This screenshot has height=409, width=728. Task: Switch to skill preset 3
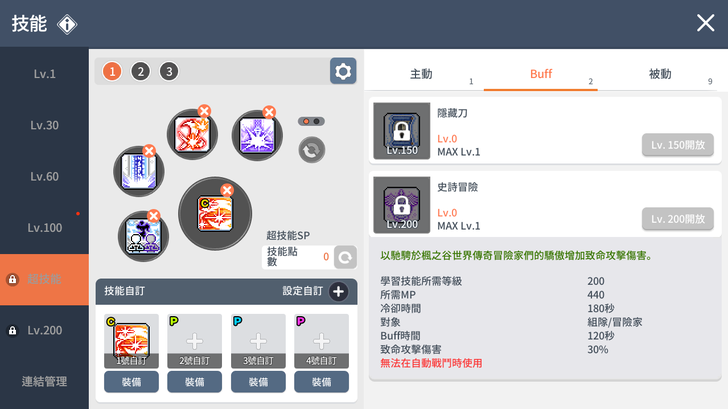tap(169, 71)
